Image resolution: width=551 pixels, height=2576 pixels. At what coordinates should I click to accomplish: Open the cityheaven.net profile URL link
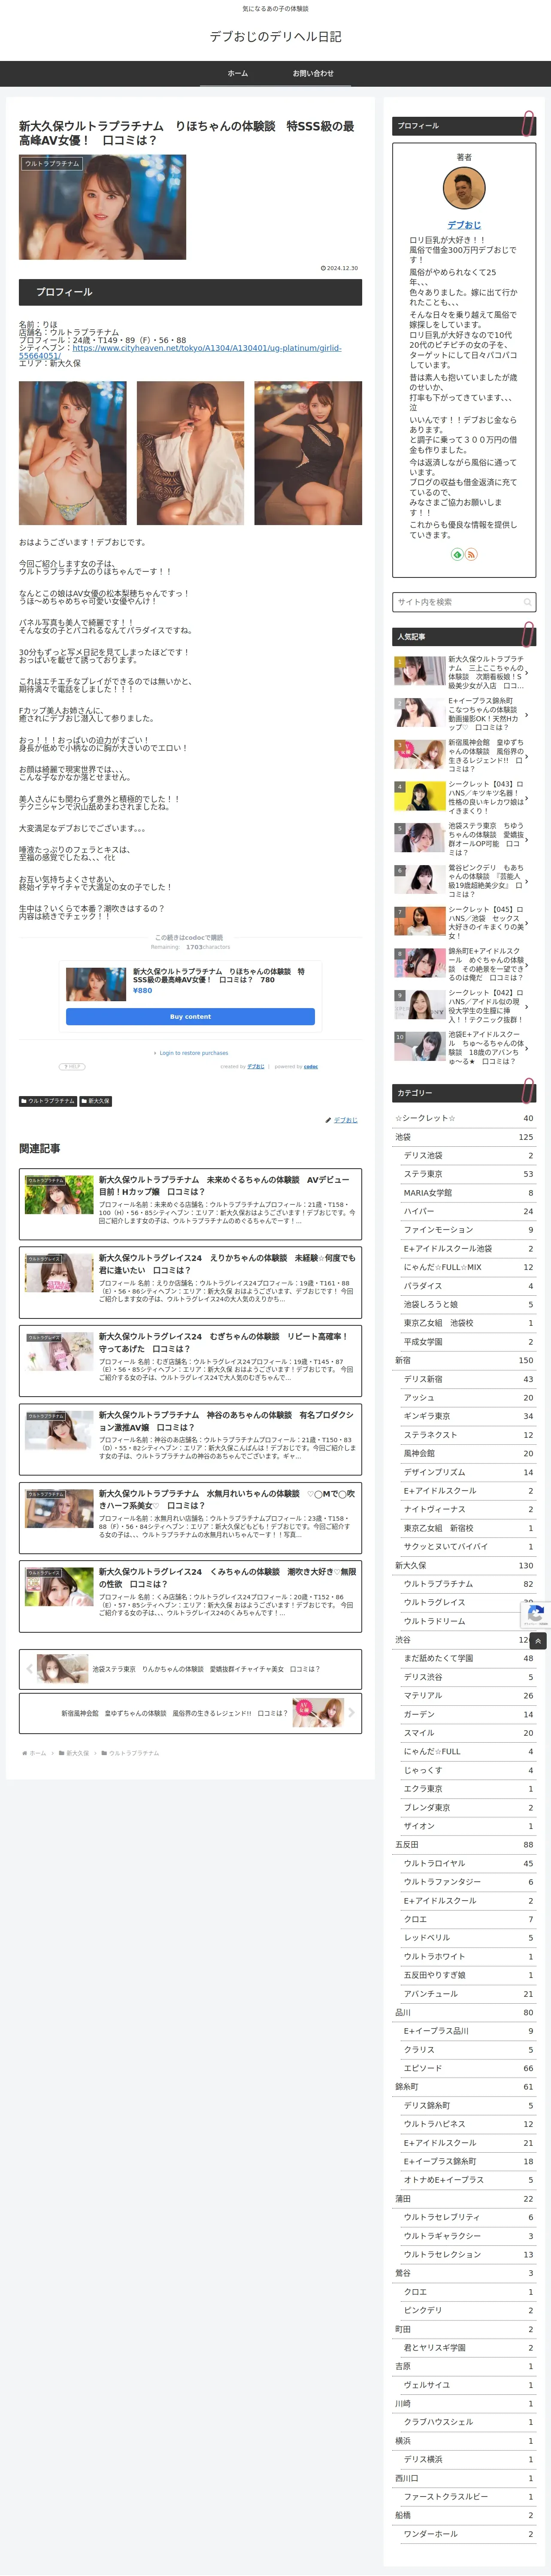point(180,352)
